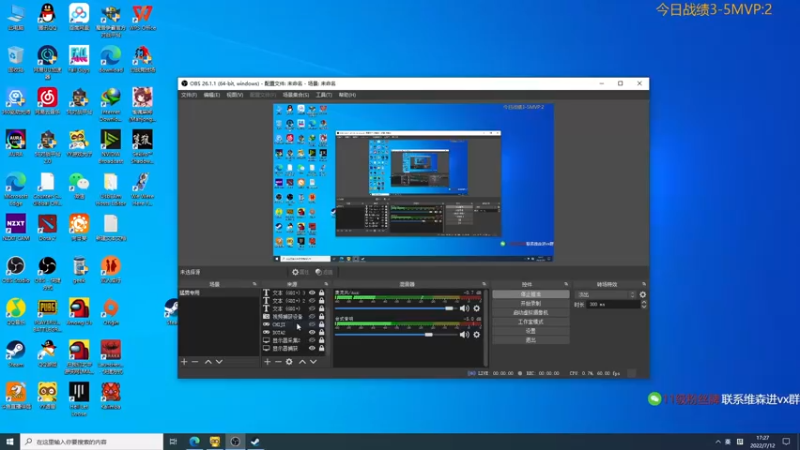Toggle visibility of 显示器捕获 source
Image resolution: width=800 pixels, height=450 pixels.
pos(312,348)
